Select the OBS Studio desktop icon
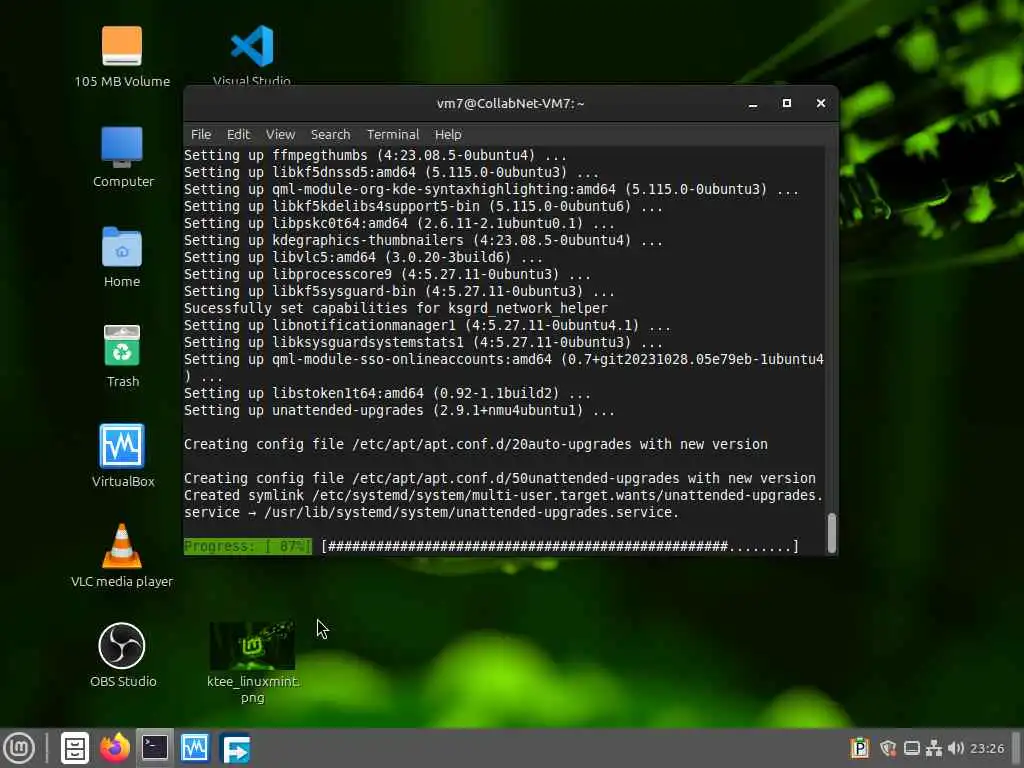The width and height of the screenshot is (1024, 768). coord(123,655)
